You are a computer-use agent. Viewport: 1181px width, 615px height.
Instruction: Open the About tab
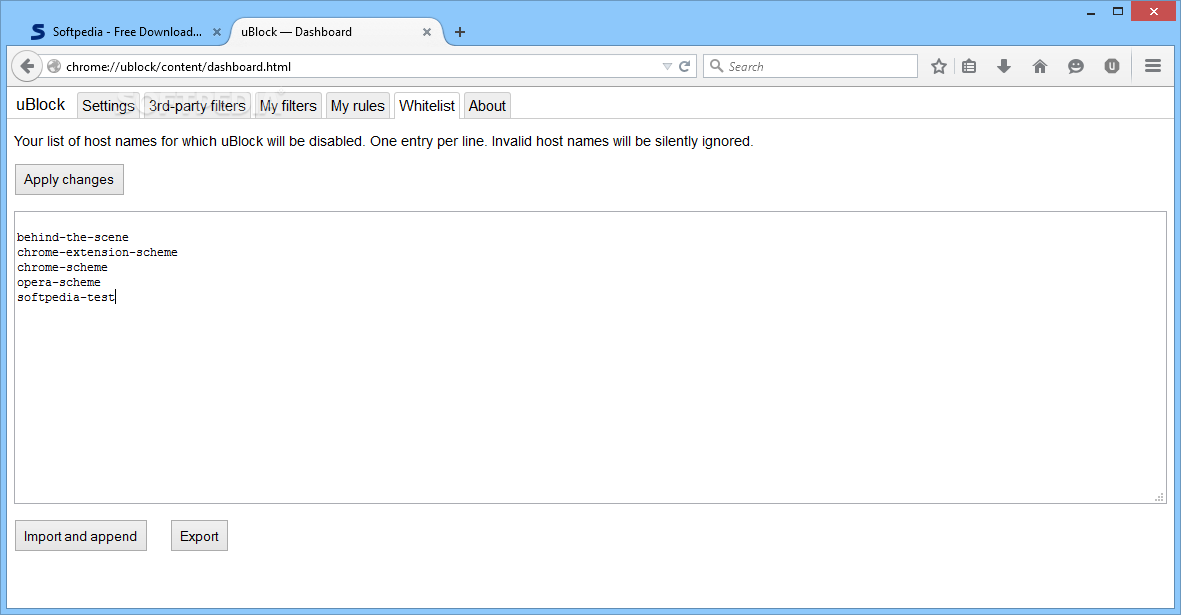pyautogui.click(x=487, y=106)
